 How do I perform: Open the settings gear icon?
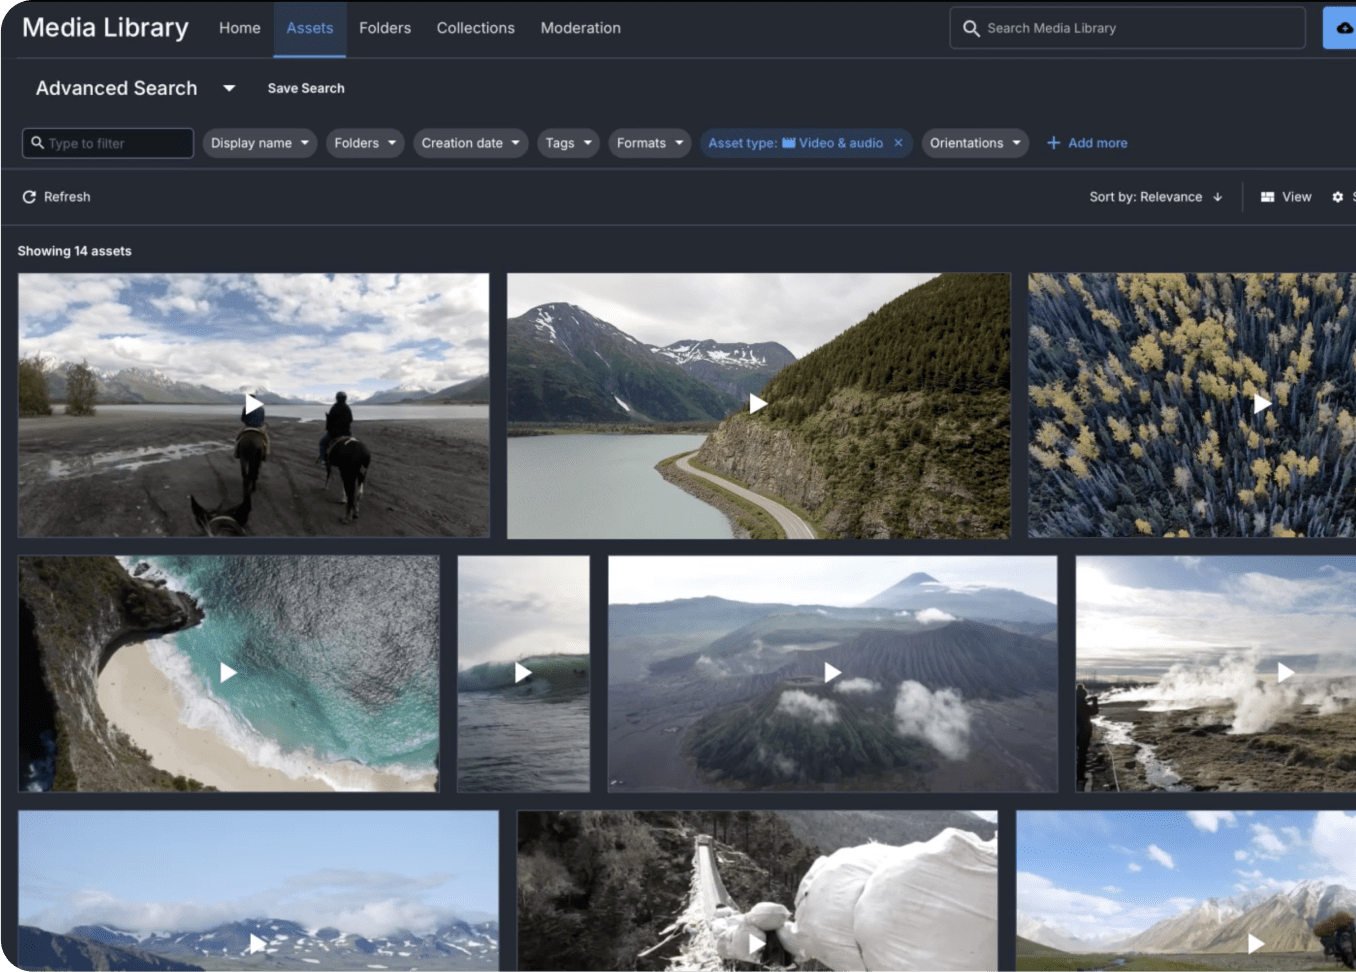[x=1338, y=197]
